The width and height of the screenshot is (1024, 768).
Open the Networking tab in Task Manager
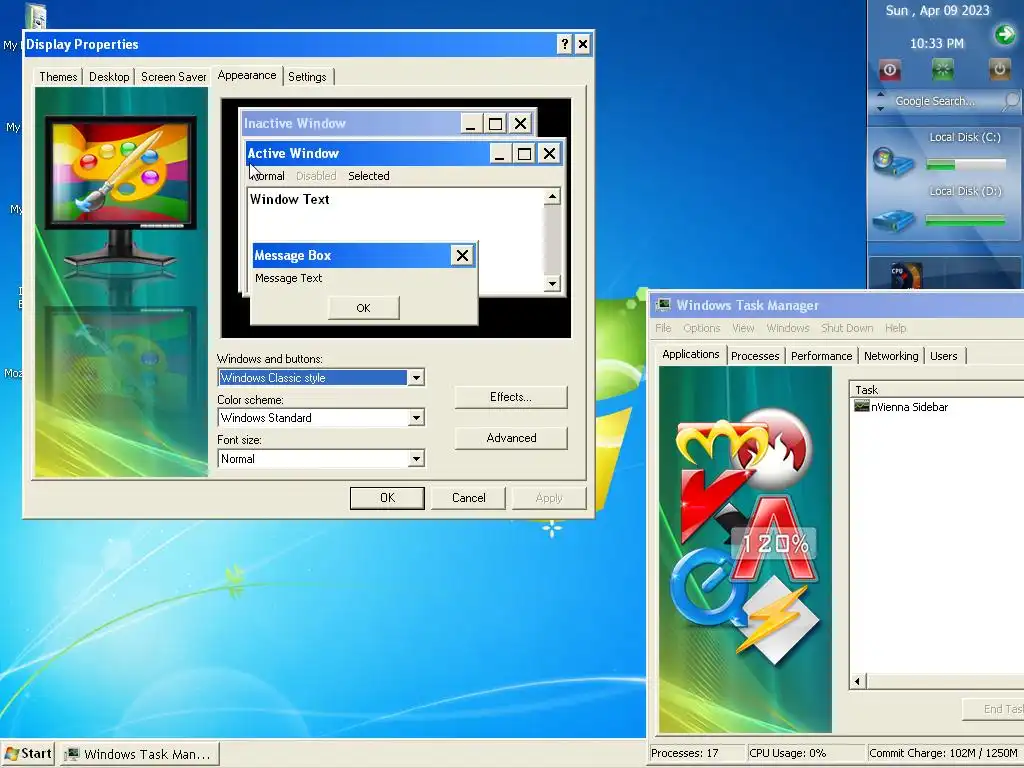891,356
